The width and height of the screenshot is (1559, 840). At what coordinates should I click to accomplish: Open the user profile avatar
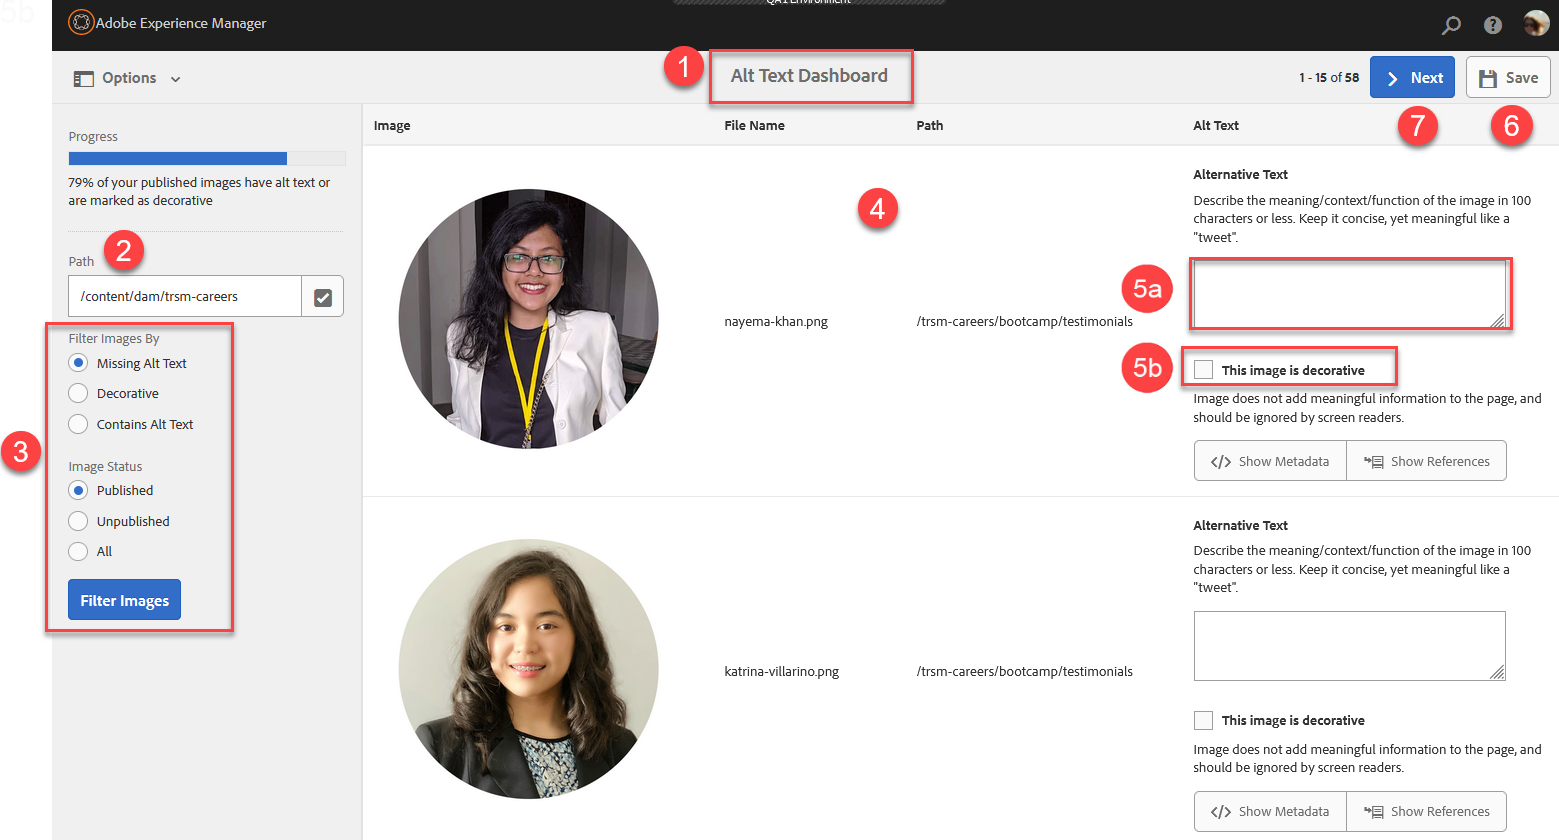[x=1535, y=24]
